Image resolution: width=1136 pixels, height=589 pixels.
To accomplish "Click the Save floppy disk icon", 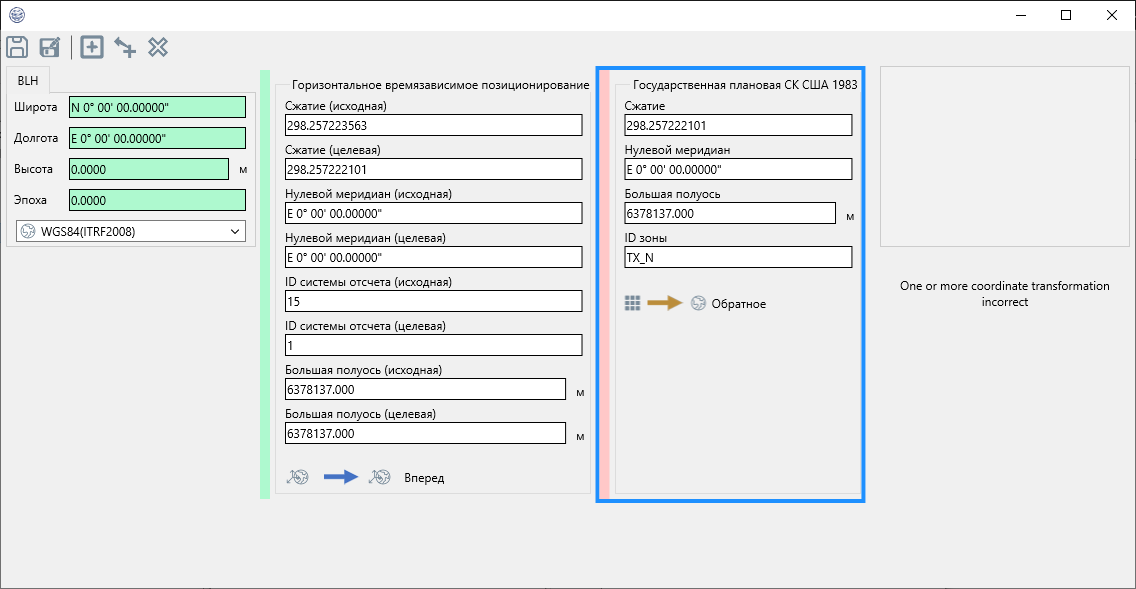I will 17,47.
